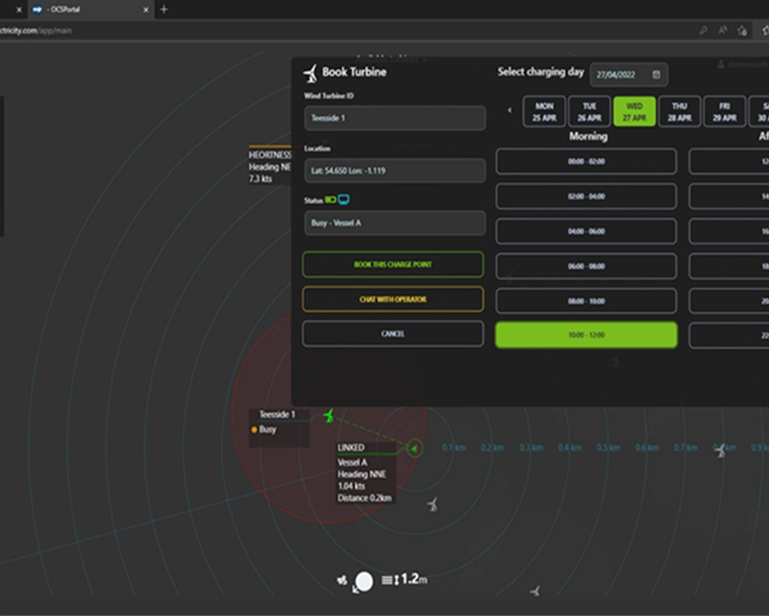Screen dimensions: 769x616
Task: Click the wave height icon beside 1.2m
Action: 390,580
